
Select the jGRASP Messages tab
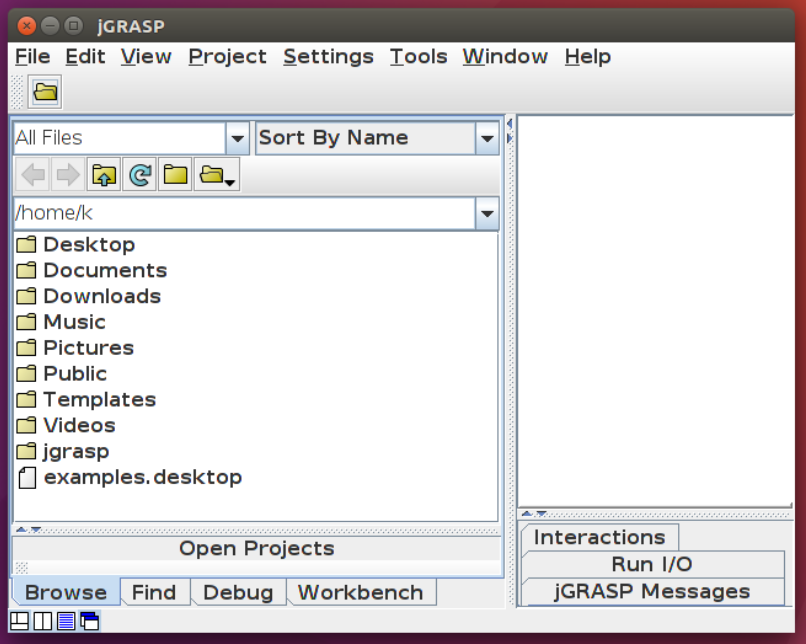point(652,591)
